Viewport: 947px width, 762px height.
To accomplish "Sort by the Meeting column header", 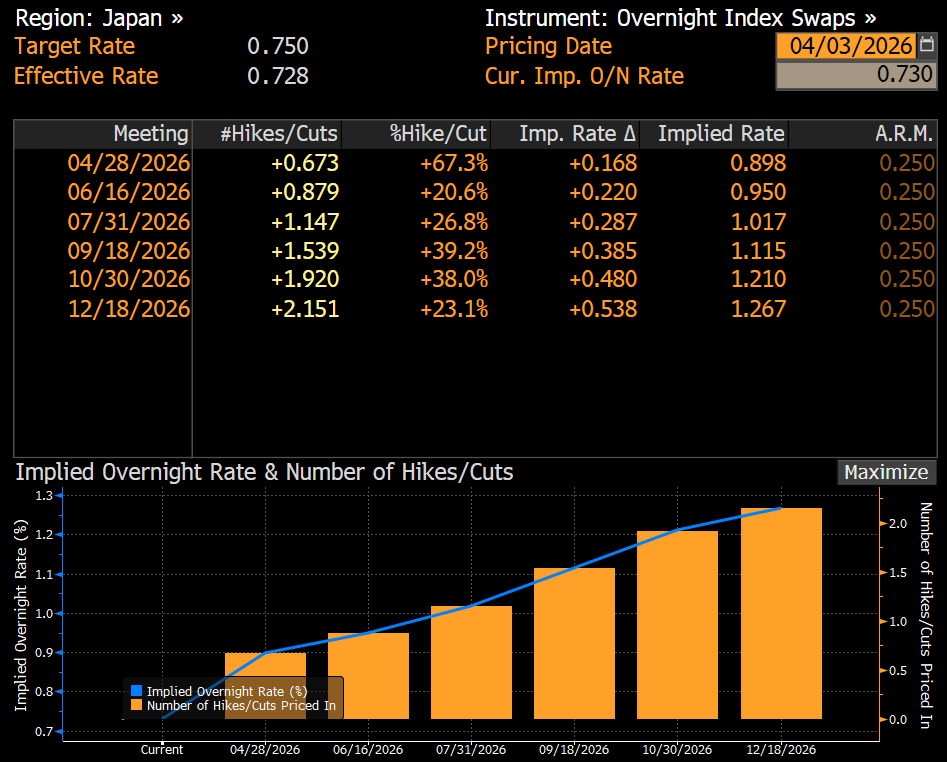I will [x=151, y=133].
